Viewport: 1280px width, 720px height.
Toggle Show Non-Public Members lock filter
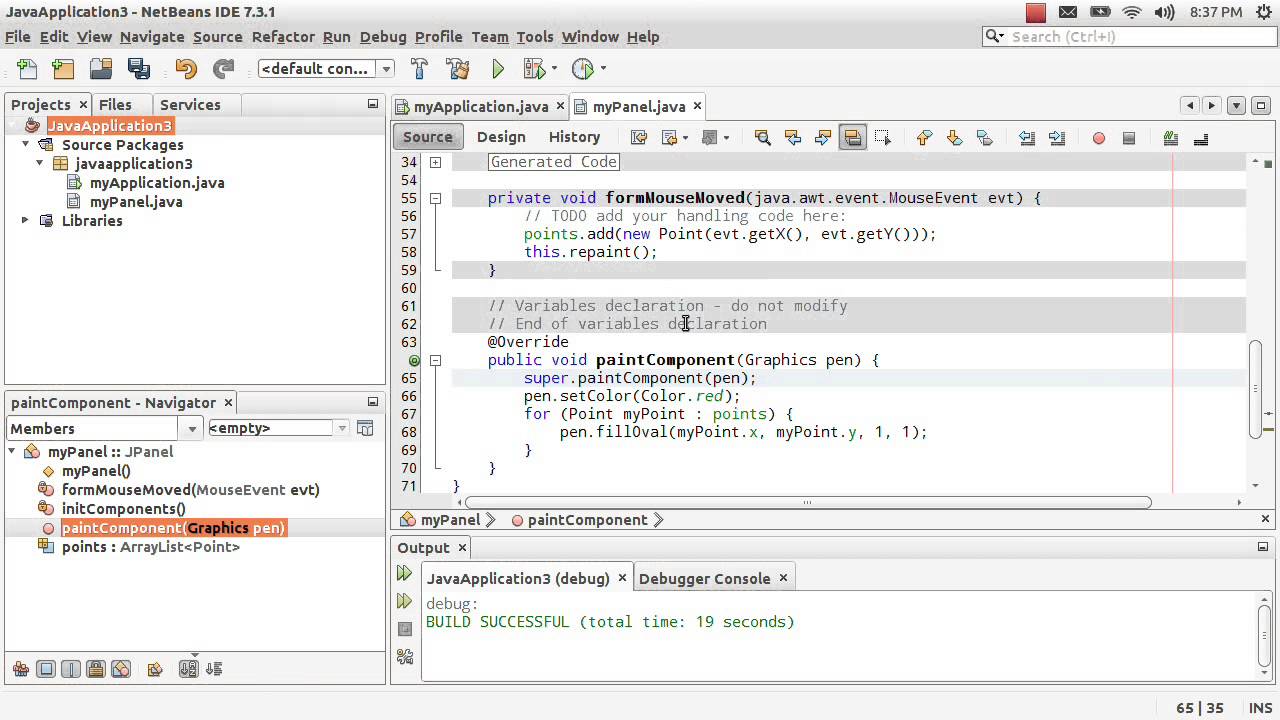96,669
